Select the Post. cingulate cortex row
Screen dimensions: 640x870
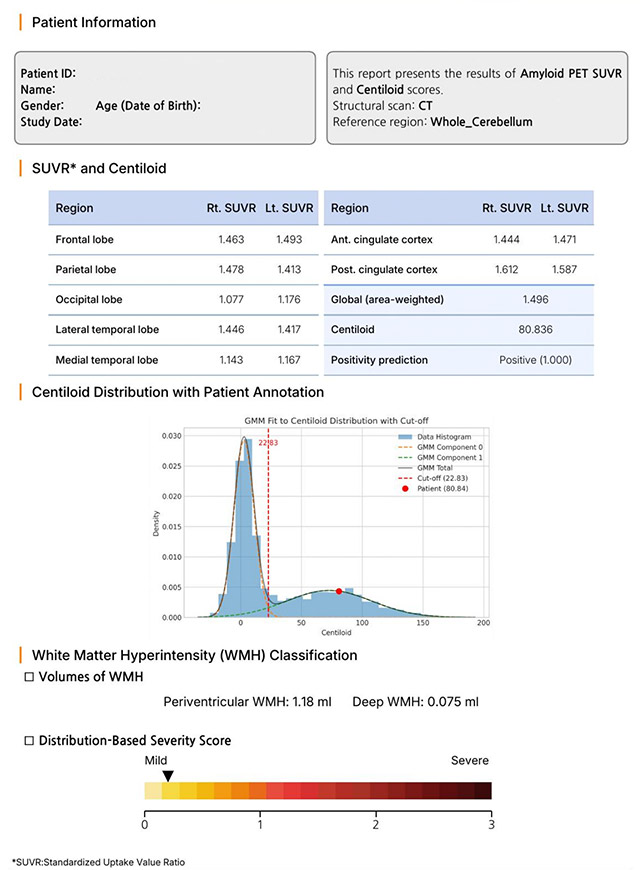tap(459, 270)
